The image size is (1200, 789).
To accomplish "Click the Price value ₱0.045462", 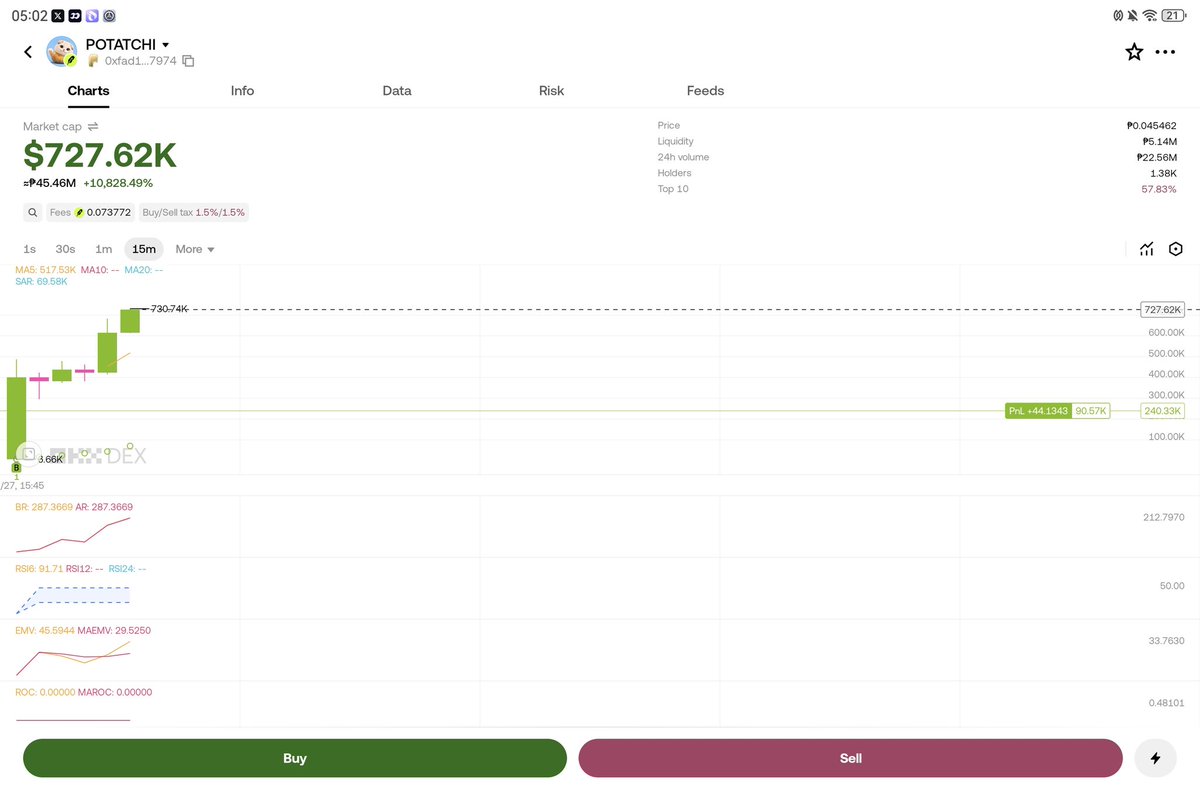I will (x=1151, y=126).
